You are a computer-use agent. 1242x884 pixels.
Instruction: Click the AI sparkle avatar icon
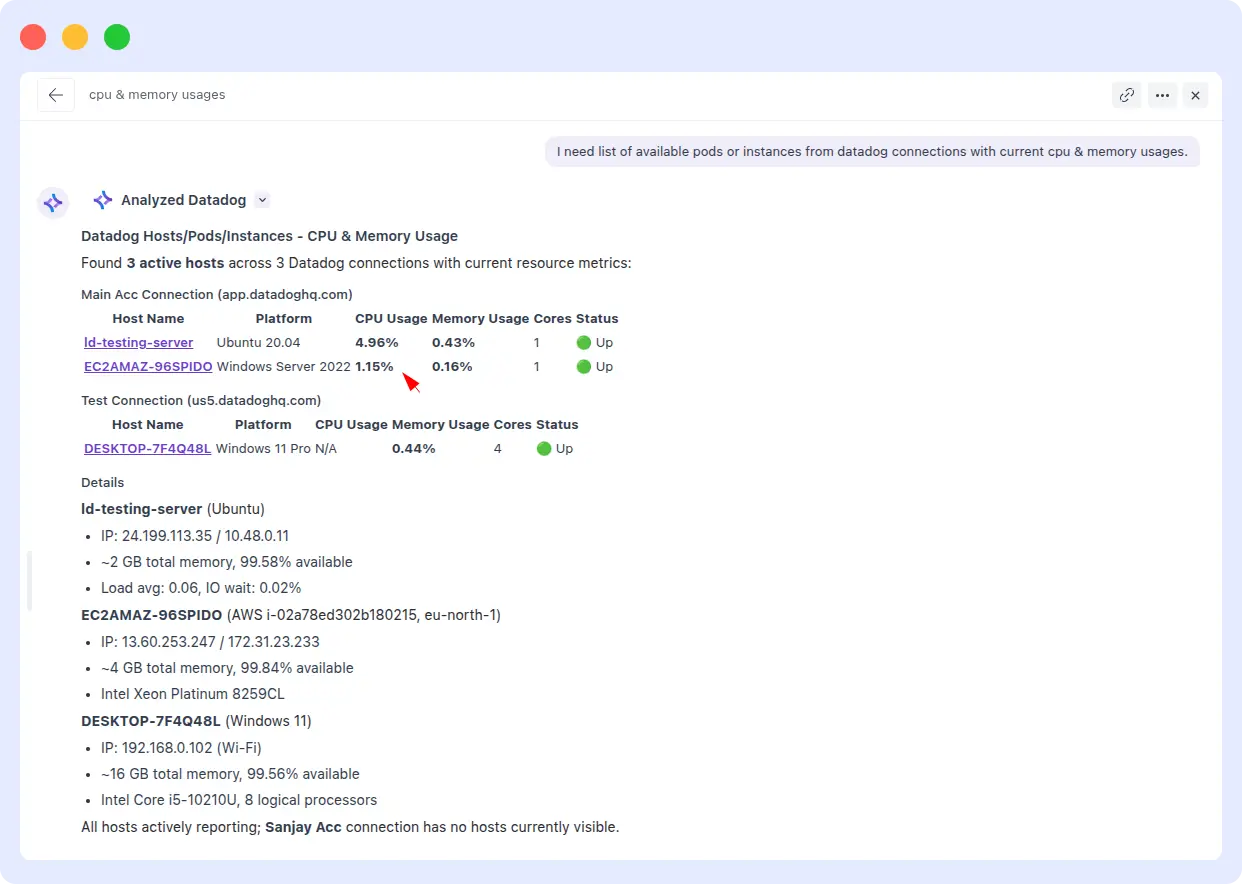(x=53, y=202)
